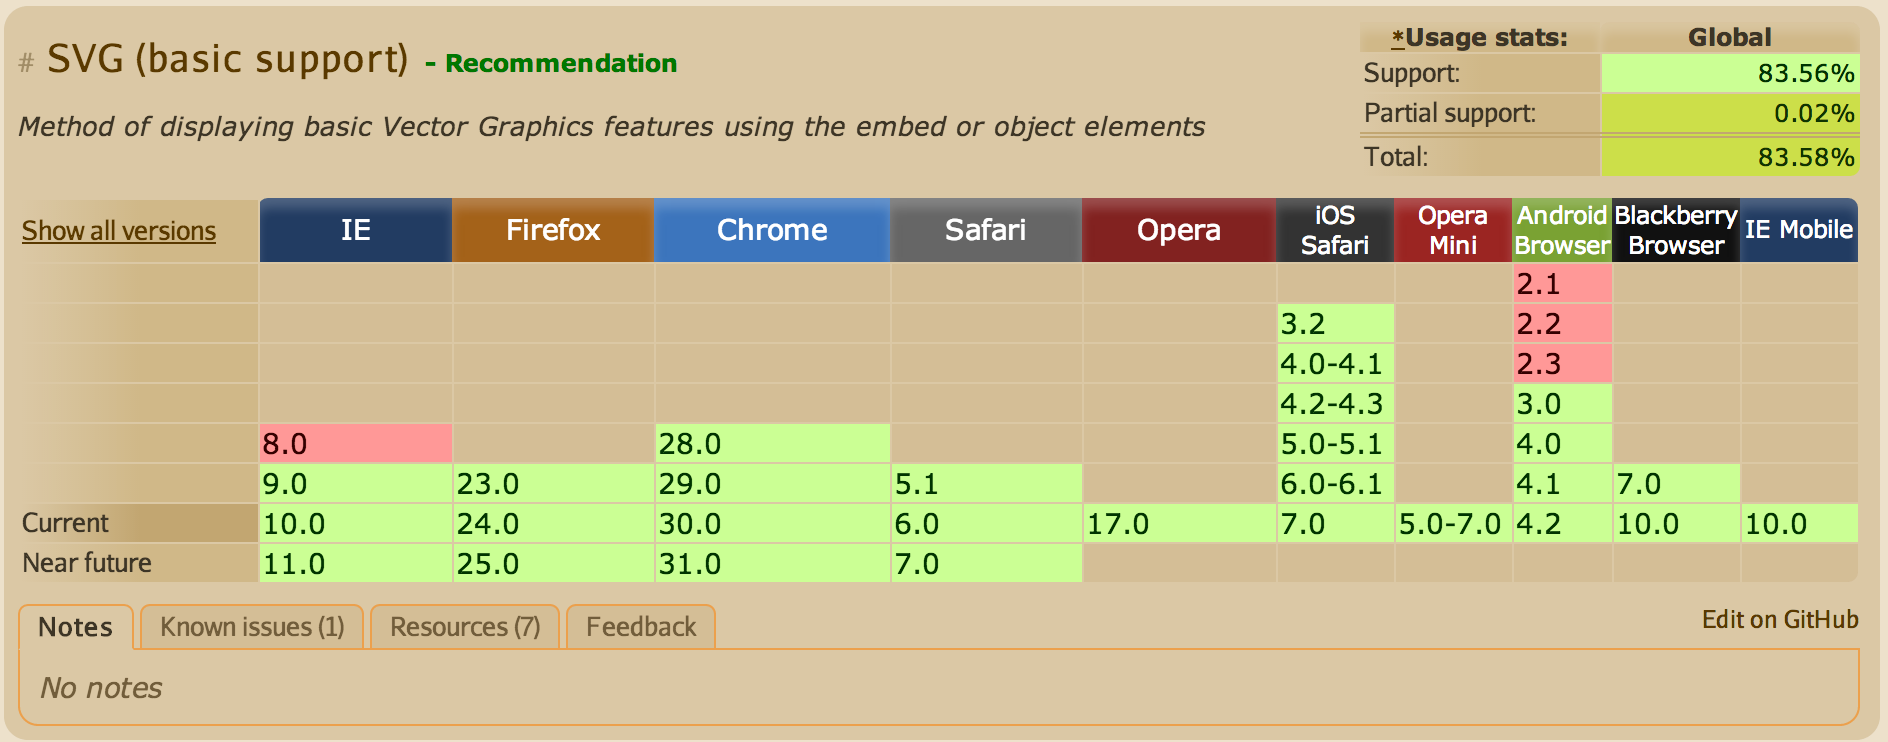
Task: Select the Android 2.3 cell
Action: [1562, 363]
